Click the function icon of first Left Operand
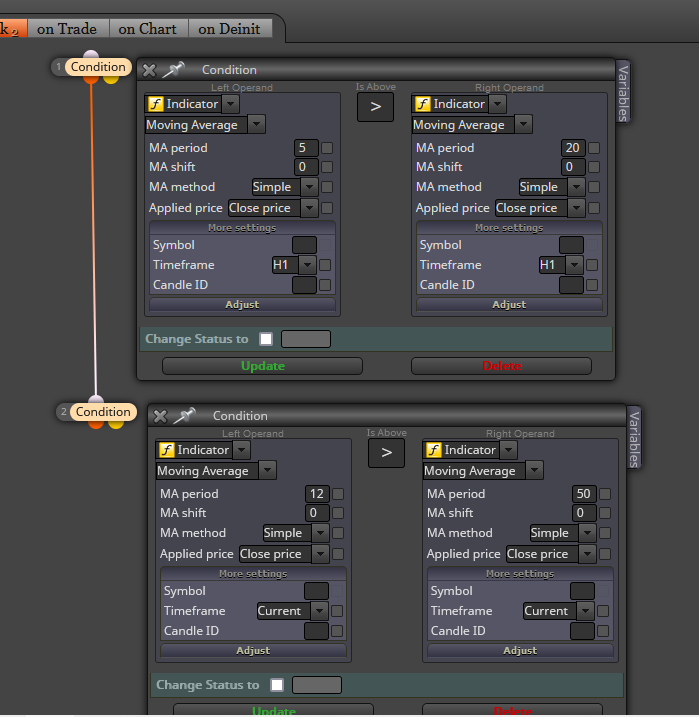This screenshot has height=717, width=699. click(x=156, y=104)
